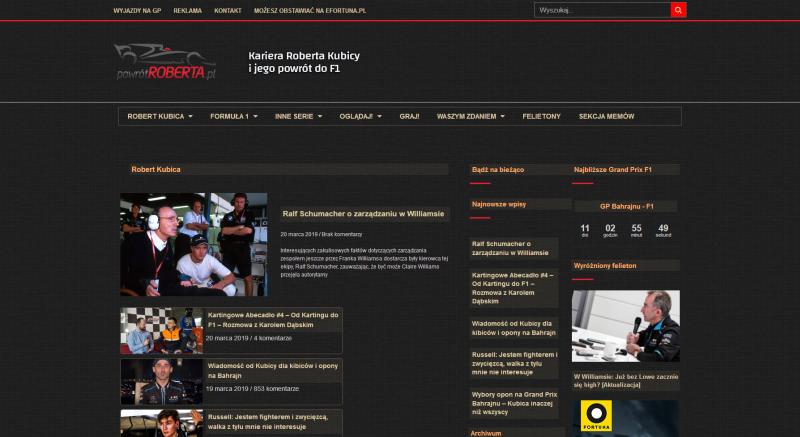Open the Kontakt top link
This screenshot has width=800, height=437.
click(228, 11)
